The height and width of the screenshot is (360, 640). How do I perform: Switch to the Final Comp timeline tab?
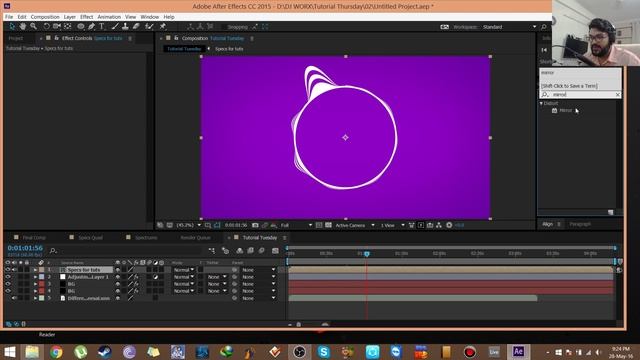pyautogui.click(x=34, y=238)
